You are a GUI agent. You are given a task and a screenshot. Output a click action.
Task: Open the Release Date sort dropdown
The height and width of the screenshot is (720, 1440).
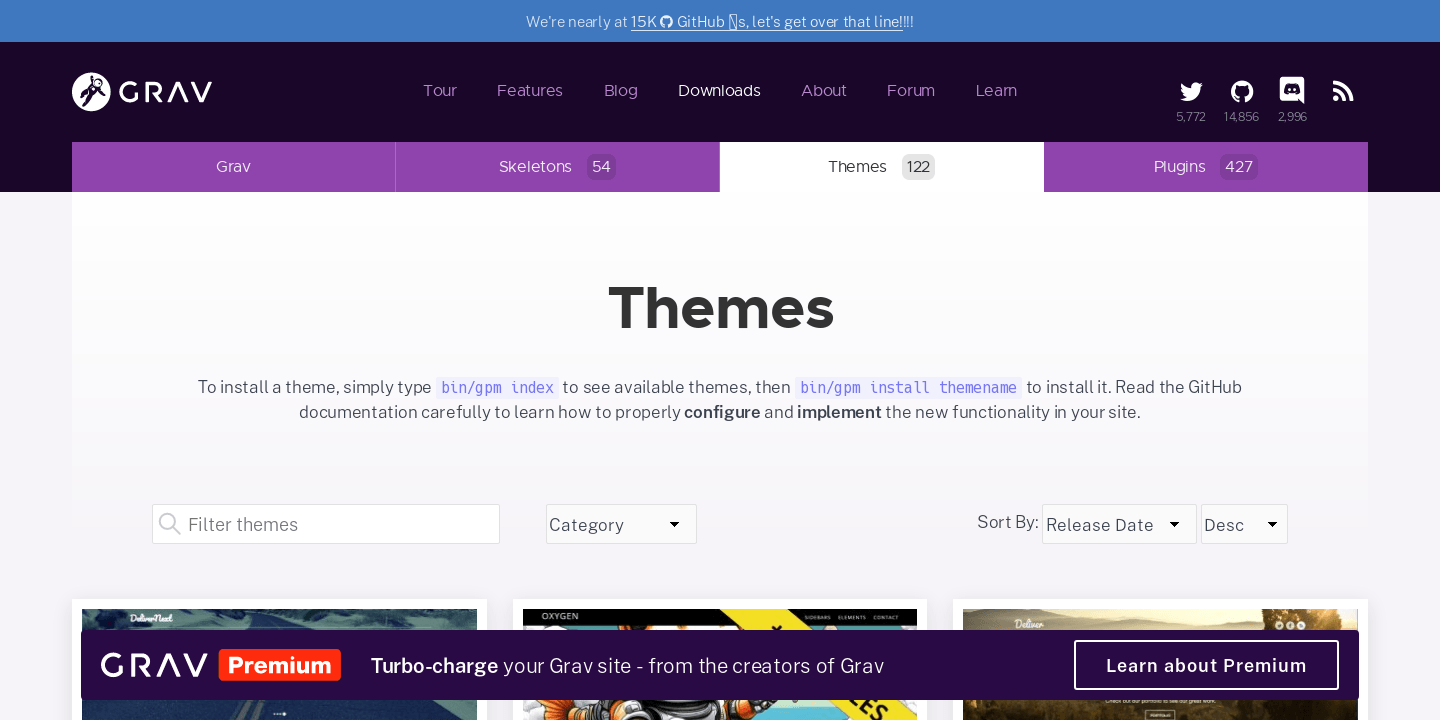pyautogui.click(x=1118, y=524)
